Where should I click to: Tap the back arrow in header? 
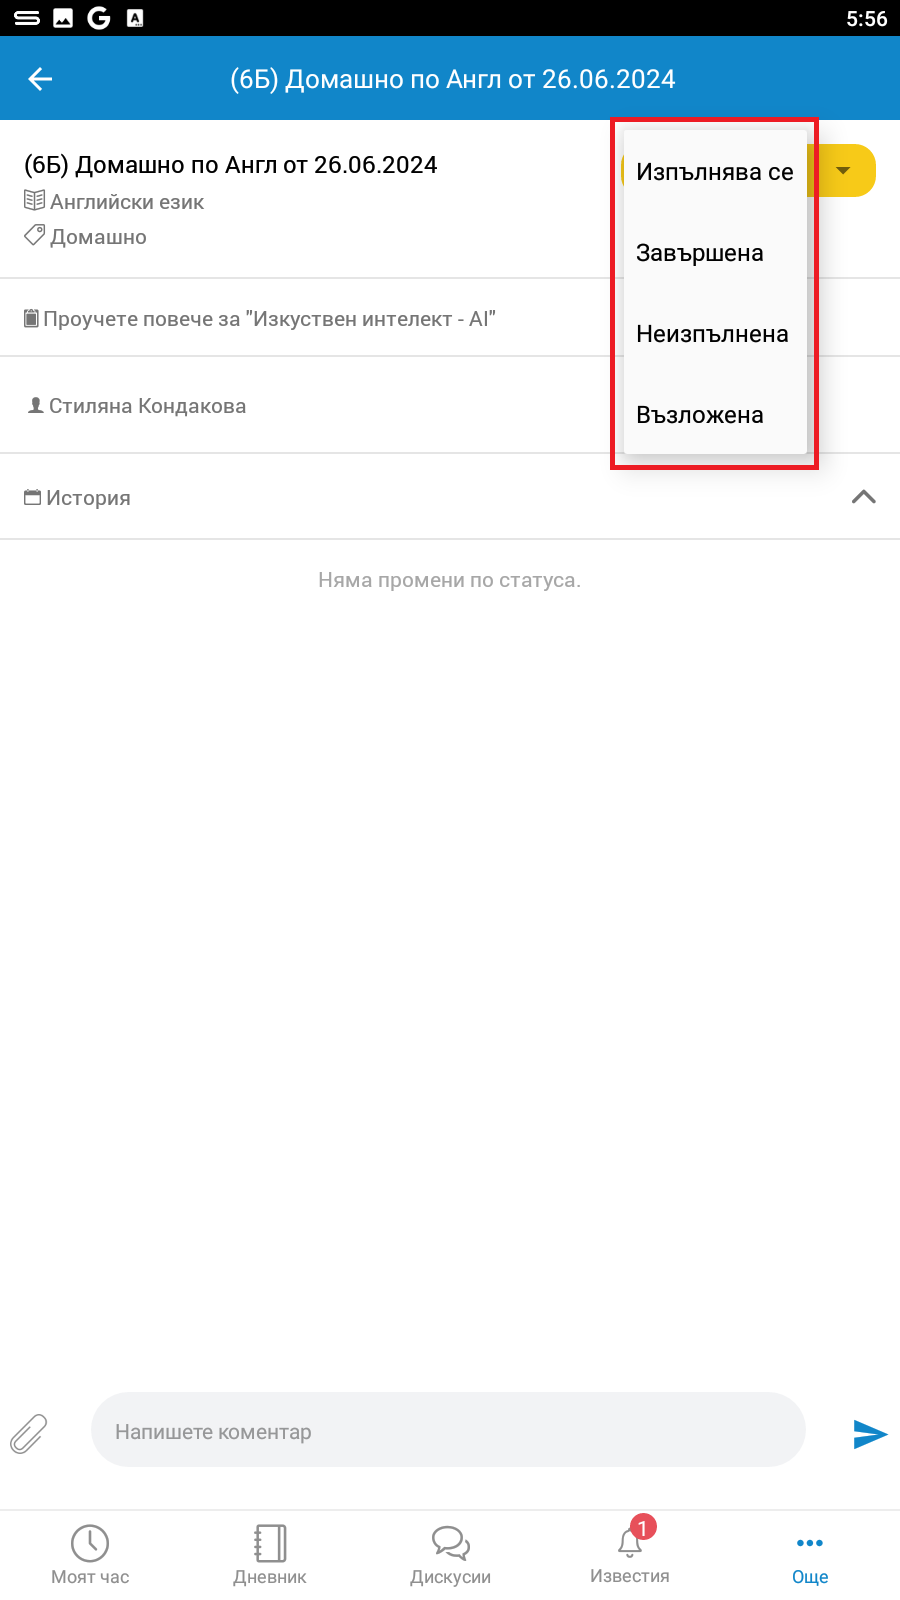click(x=40, y=79)
